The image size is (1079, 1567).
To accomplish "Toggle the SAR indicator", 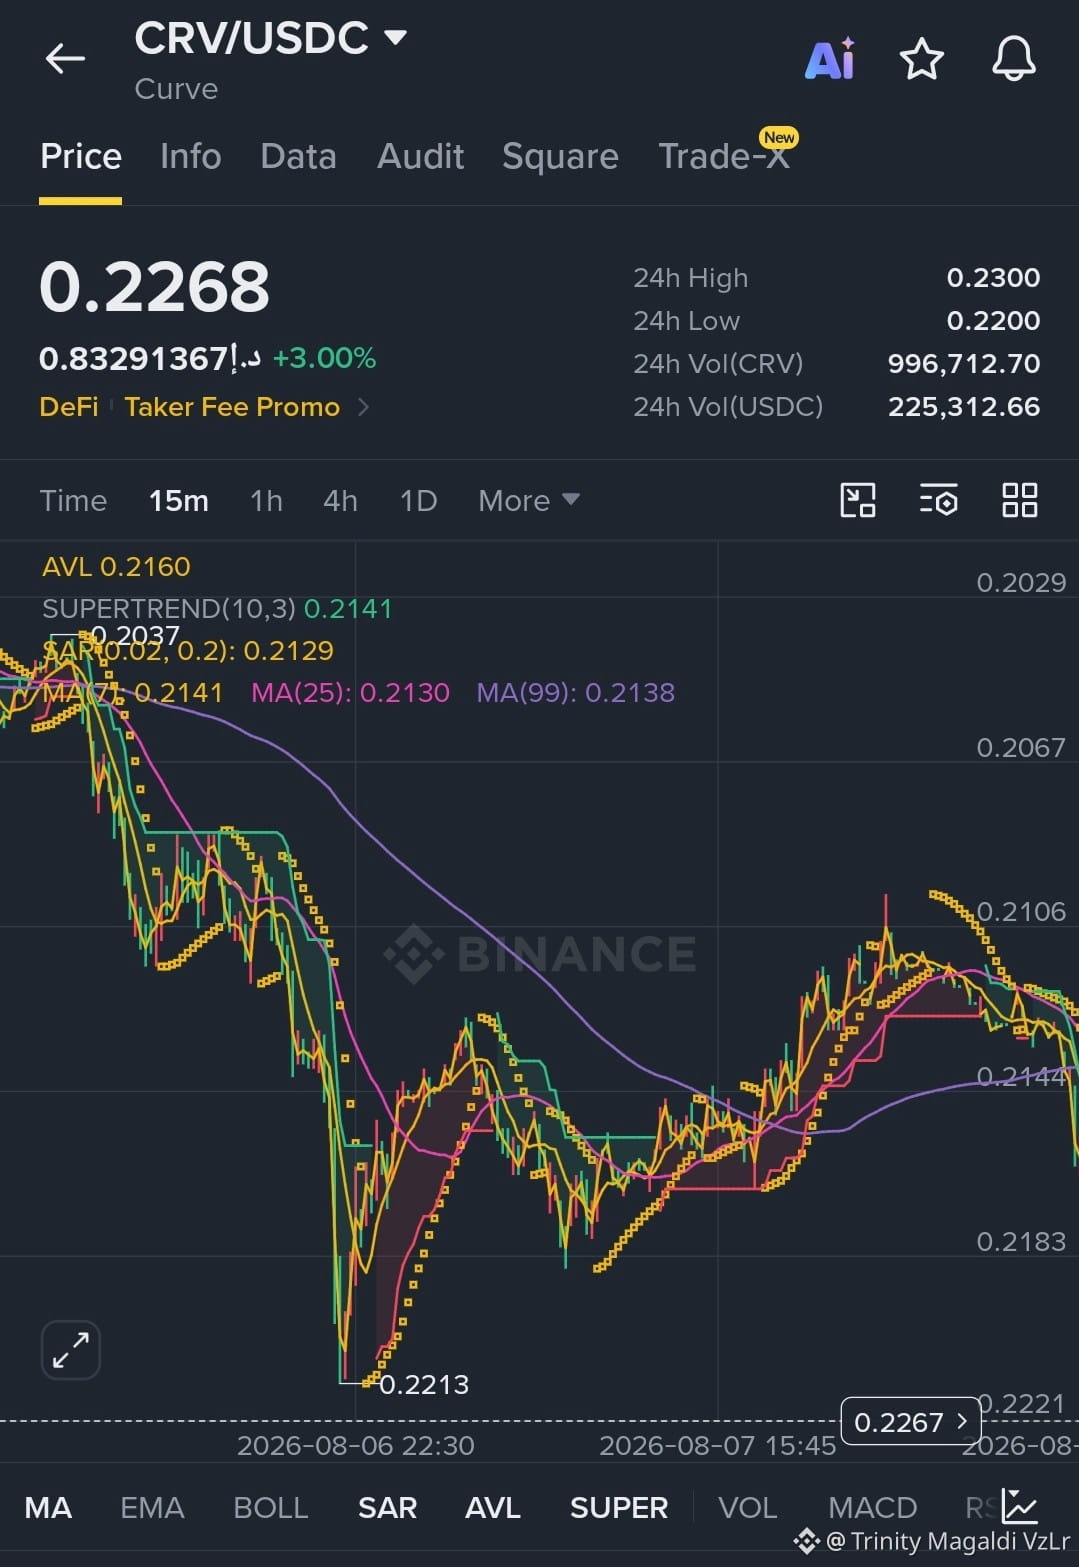I will coord(387,1507).
